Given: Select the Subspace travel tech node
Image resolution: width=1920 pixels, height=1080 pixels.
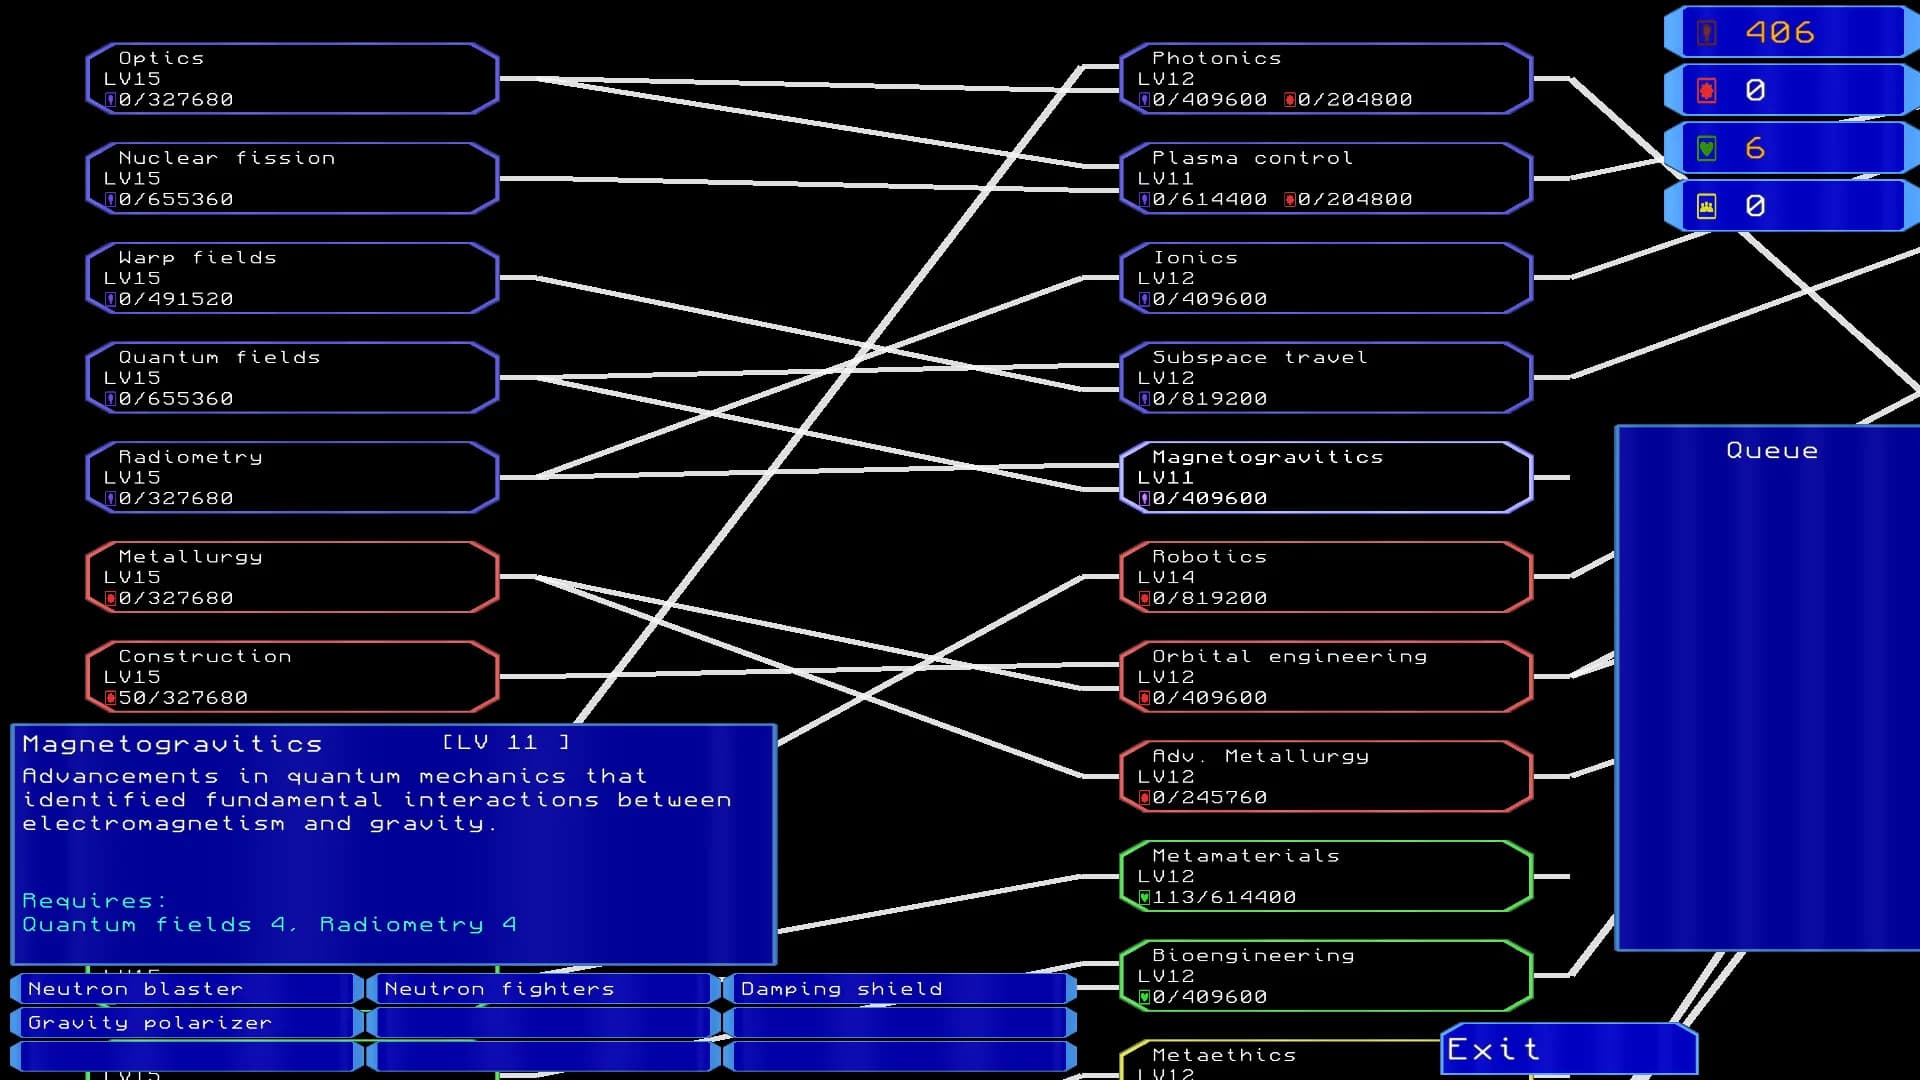Looking at the screenshot, I should tap(1326, 378).
